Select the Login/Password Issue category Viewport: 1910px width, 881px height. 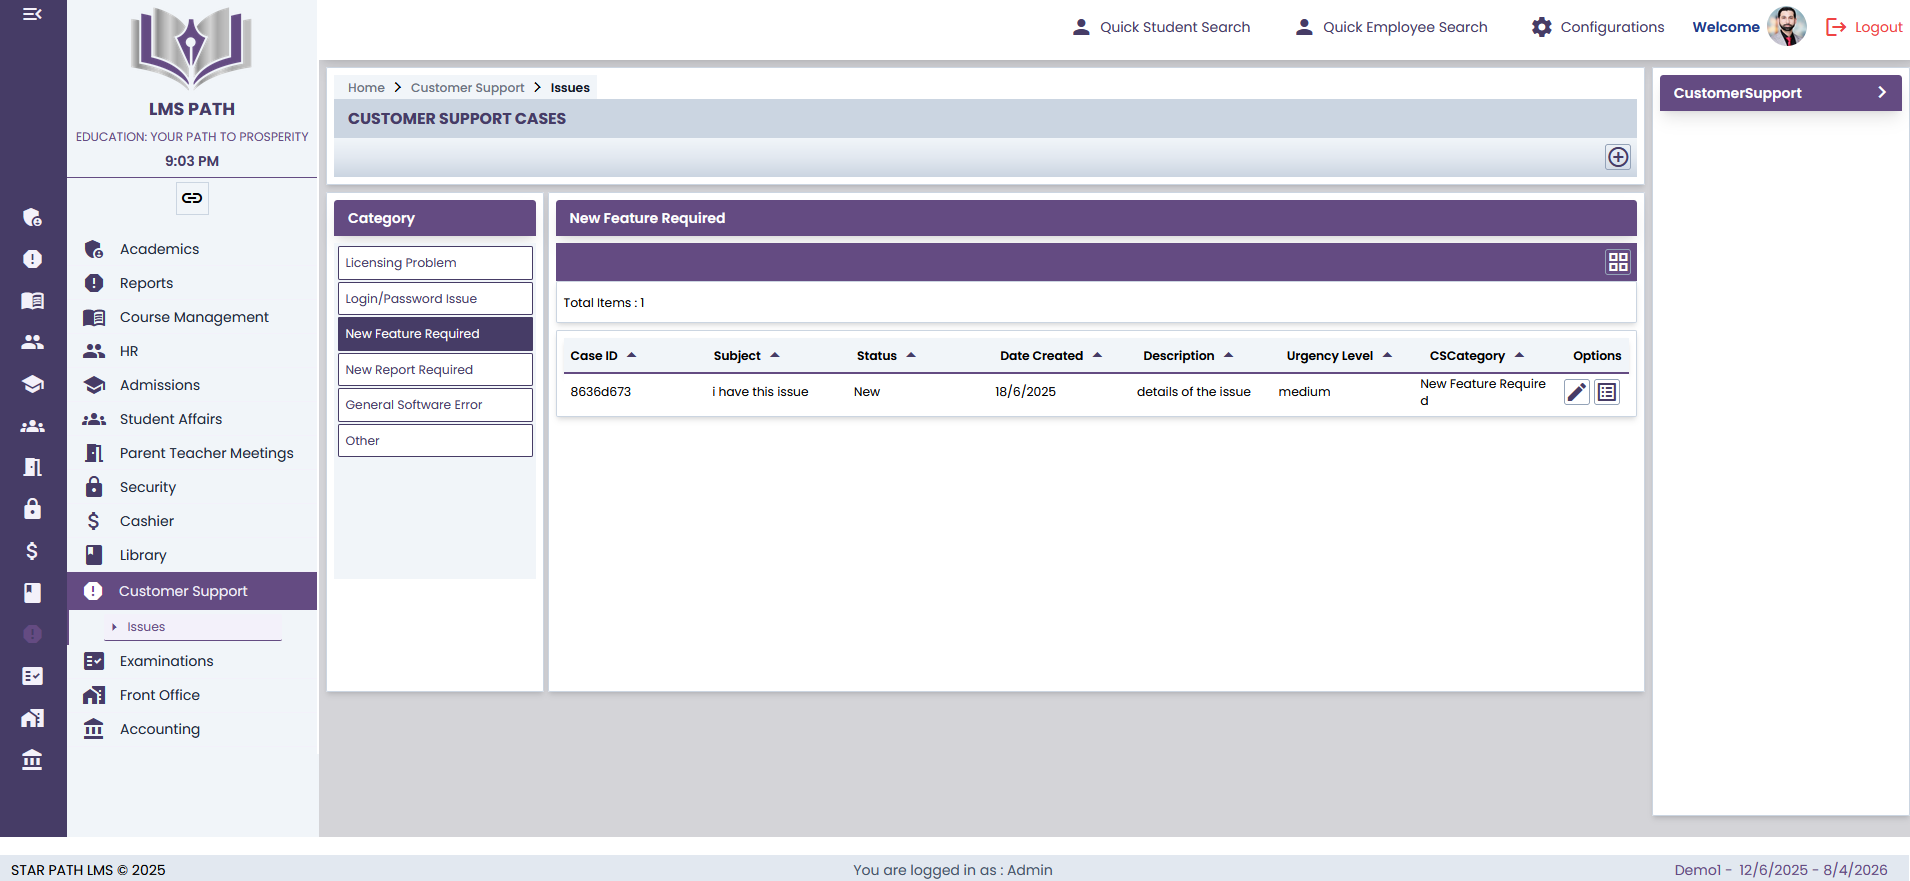click(x=435, y=298)
